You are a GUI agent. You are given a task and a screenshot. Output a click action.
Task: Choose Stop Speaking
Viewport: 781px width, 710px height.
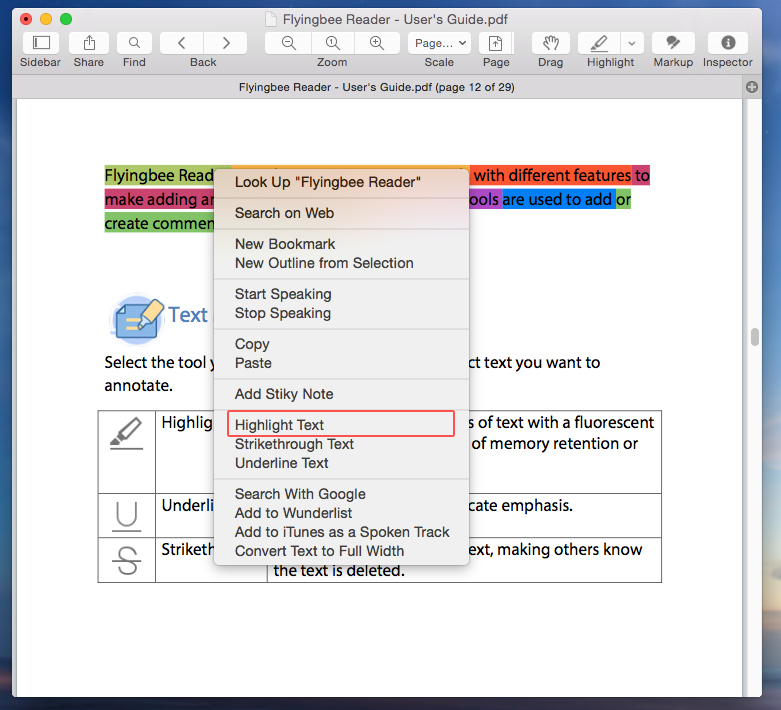point(341,313)
